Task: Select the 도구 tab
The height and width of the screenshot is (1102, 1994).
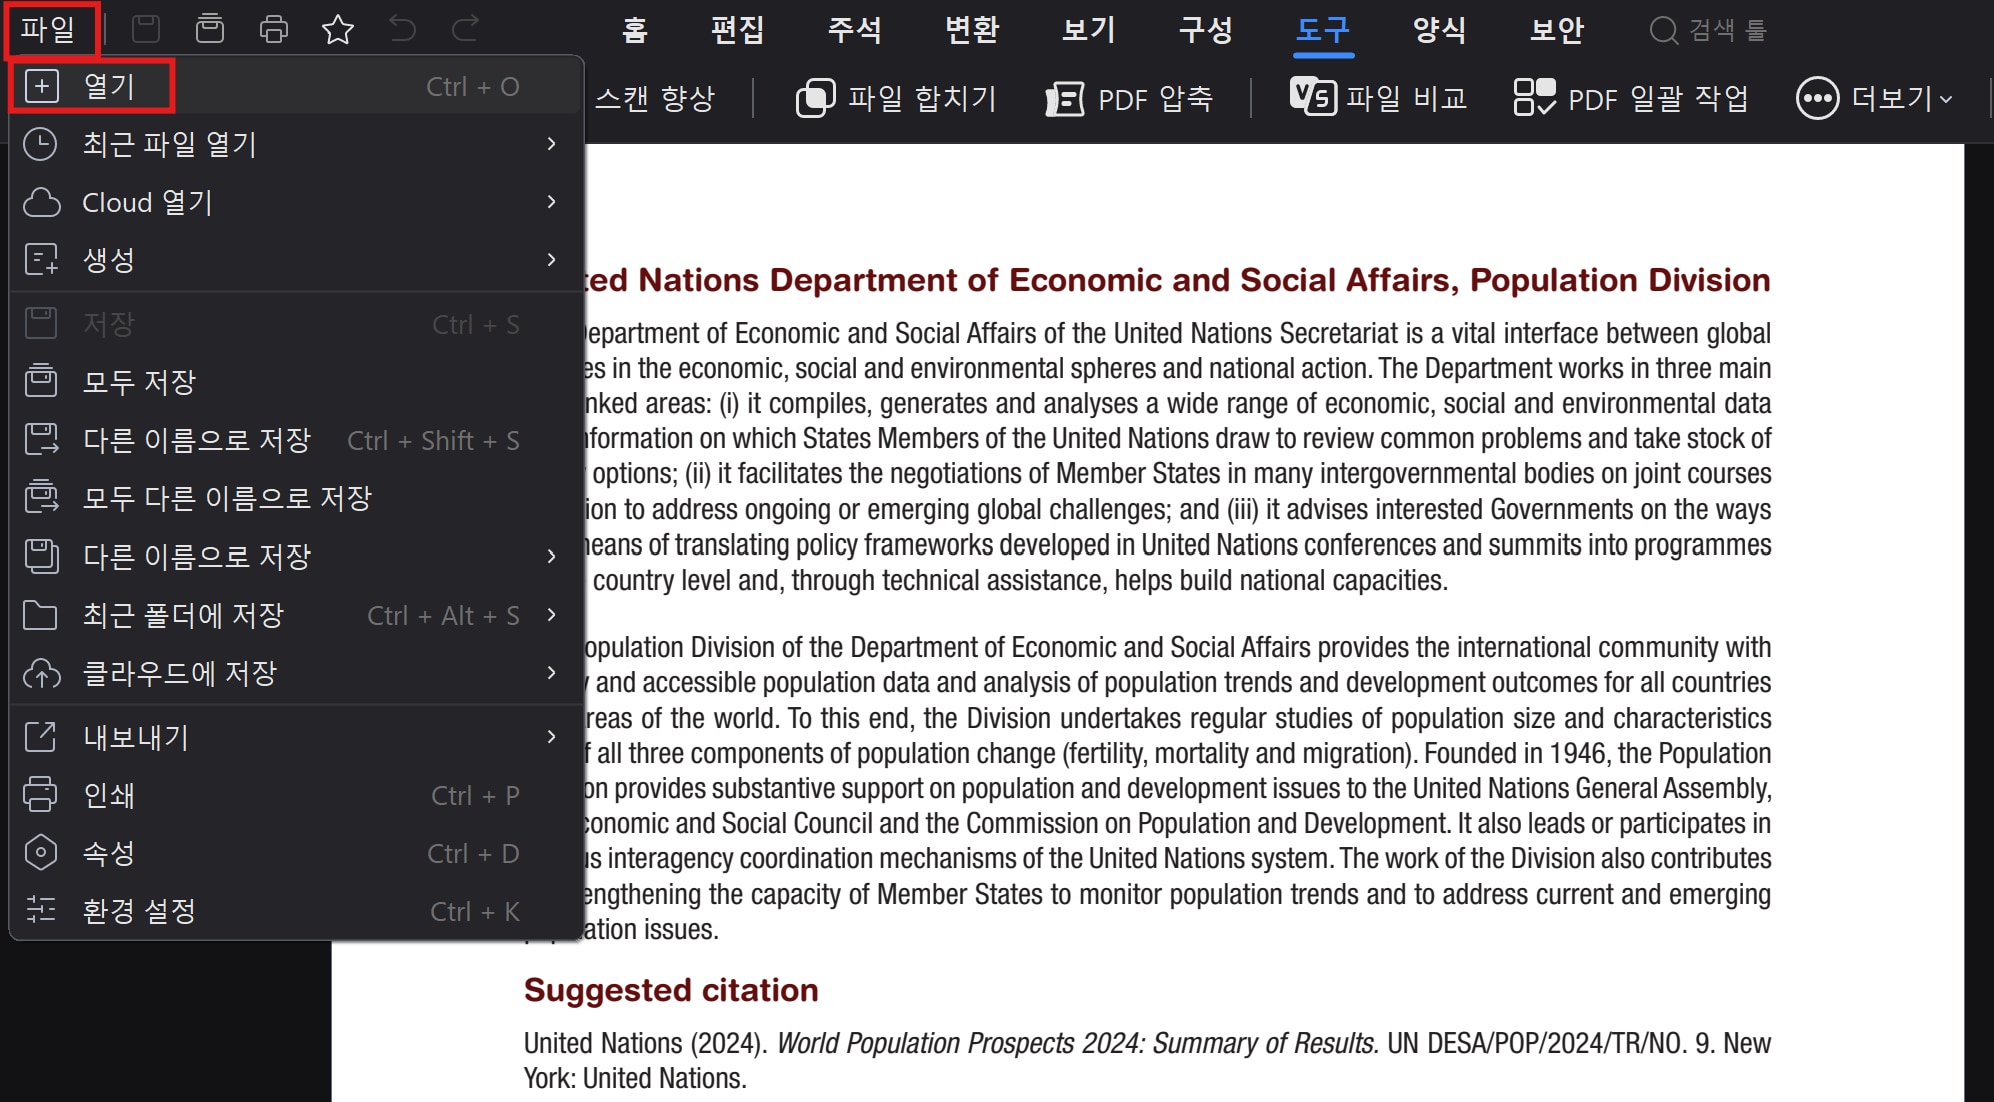Action: click(1323, 30)
